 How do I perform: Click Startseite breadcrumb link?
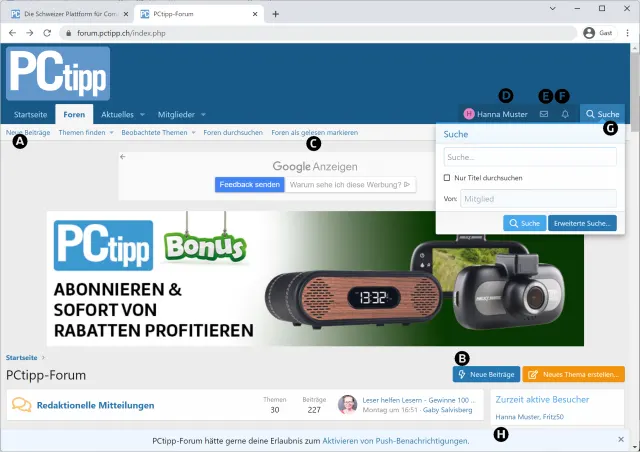click(21, 358)
